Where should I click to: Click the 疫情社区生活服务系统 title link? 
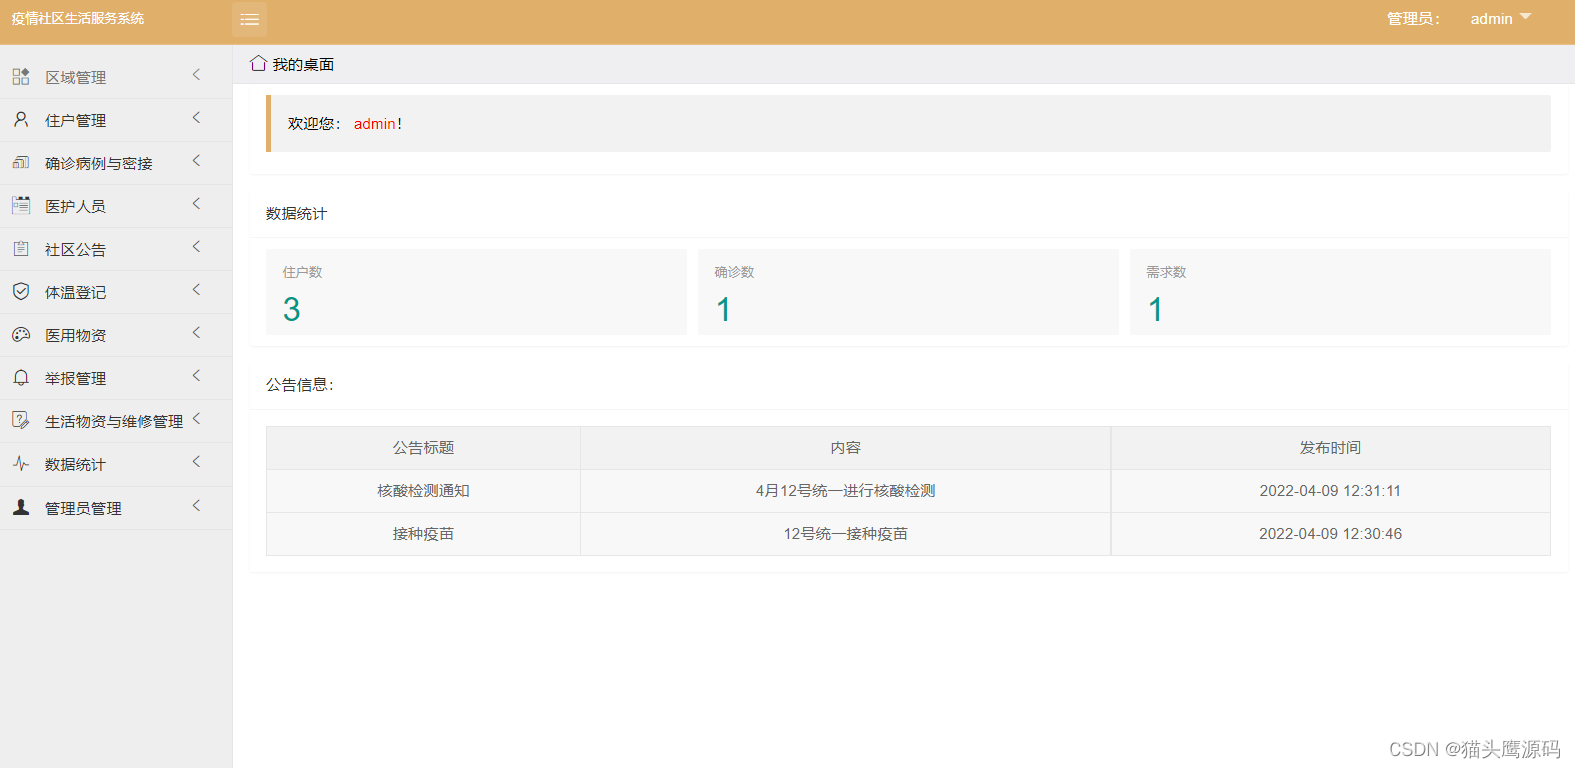pyautogui.click(x=78, y=18)
